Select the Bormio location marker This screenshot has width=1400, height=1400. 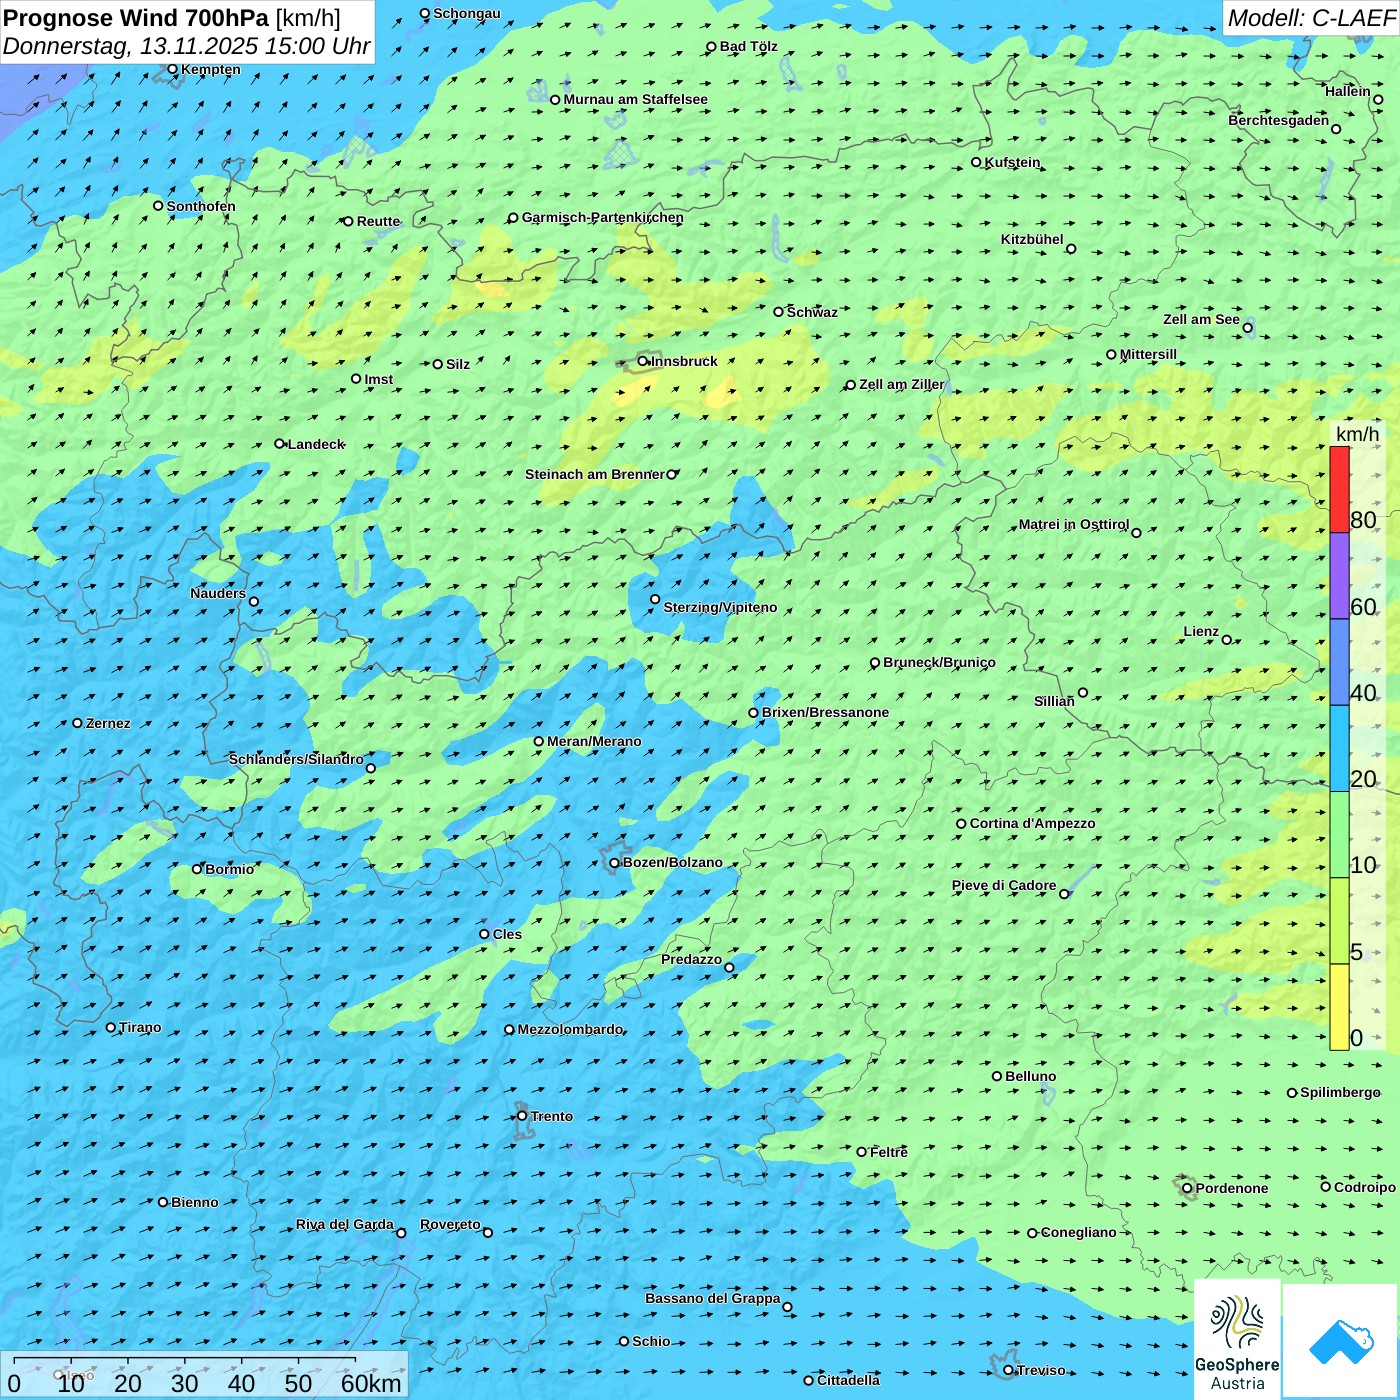[x=197, y=869]
